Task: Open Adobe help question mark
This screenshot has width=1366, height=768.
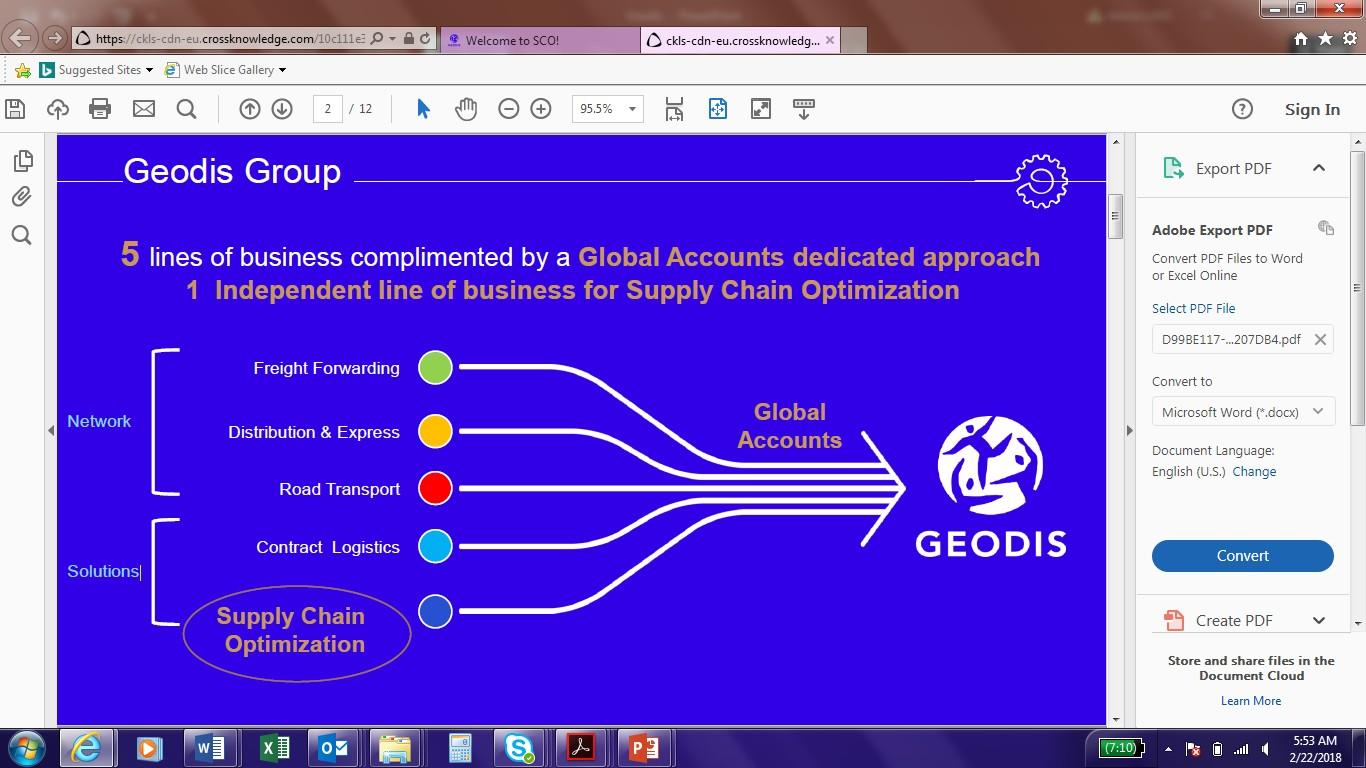Action: coord(1242,109)
